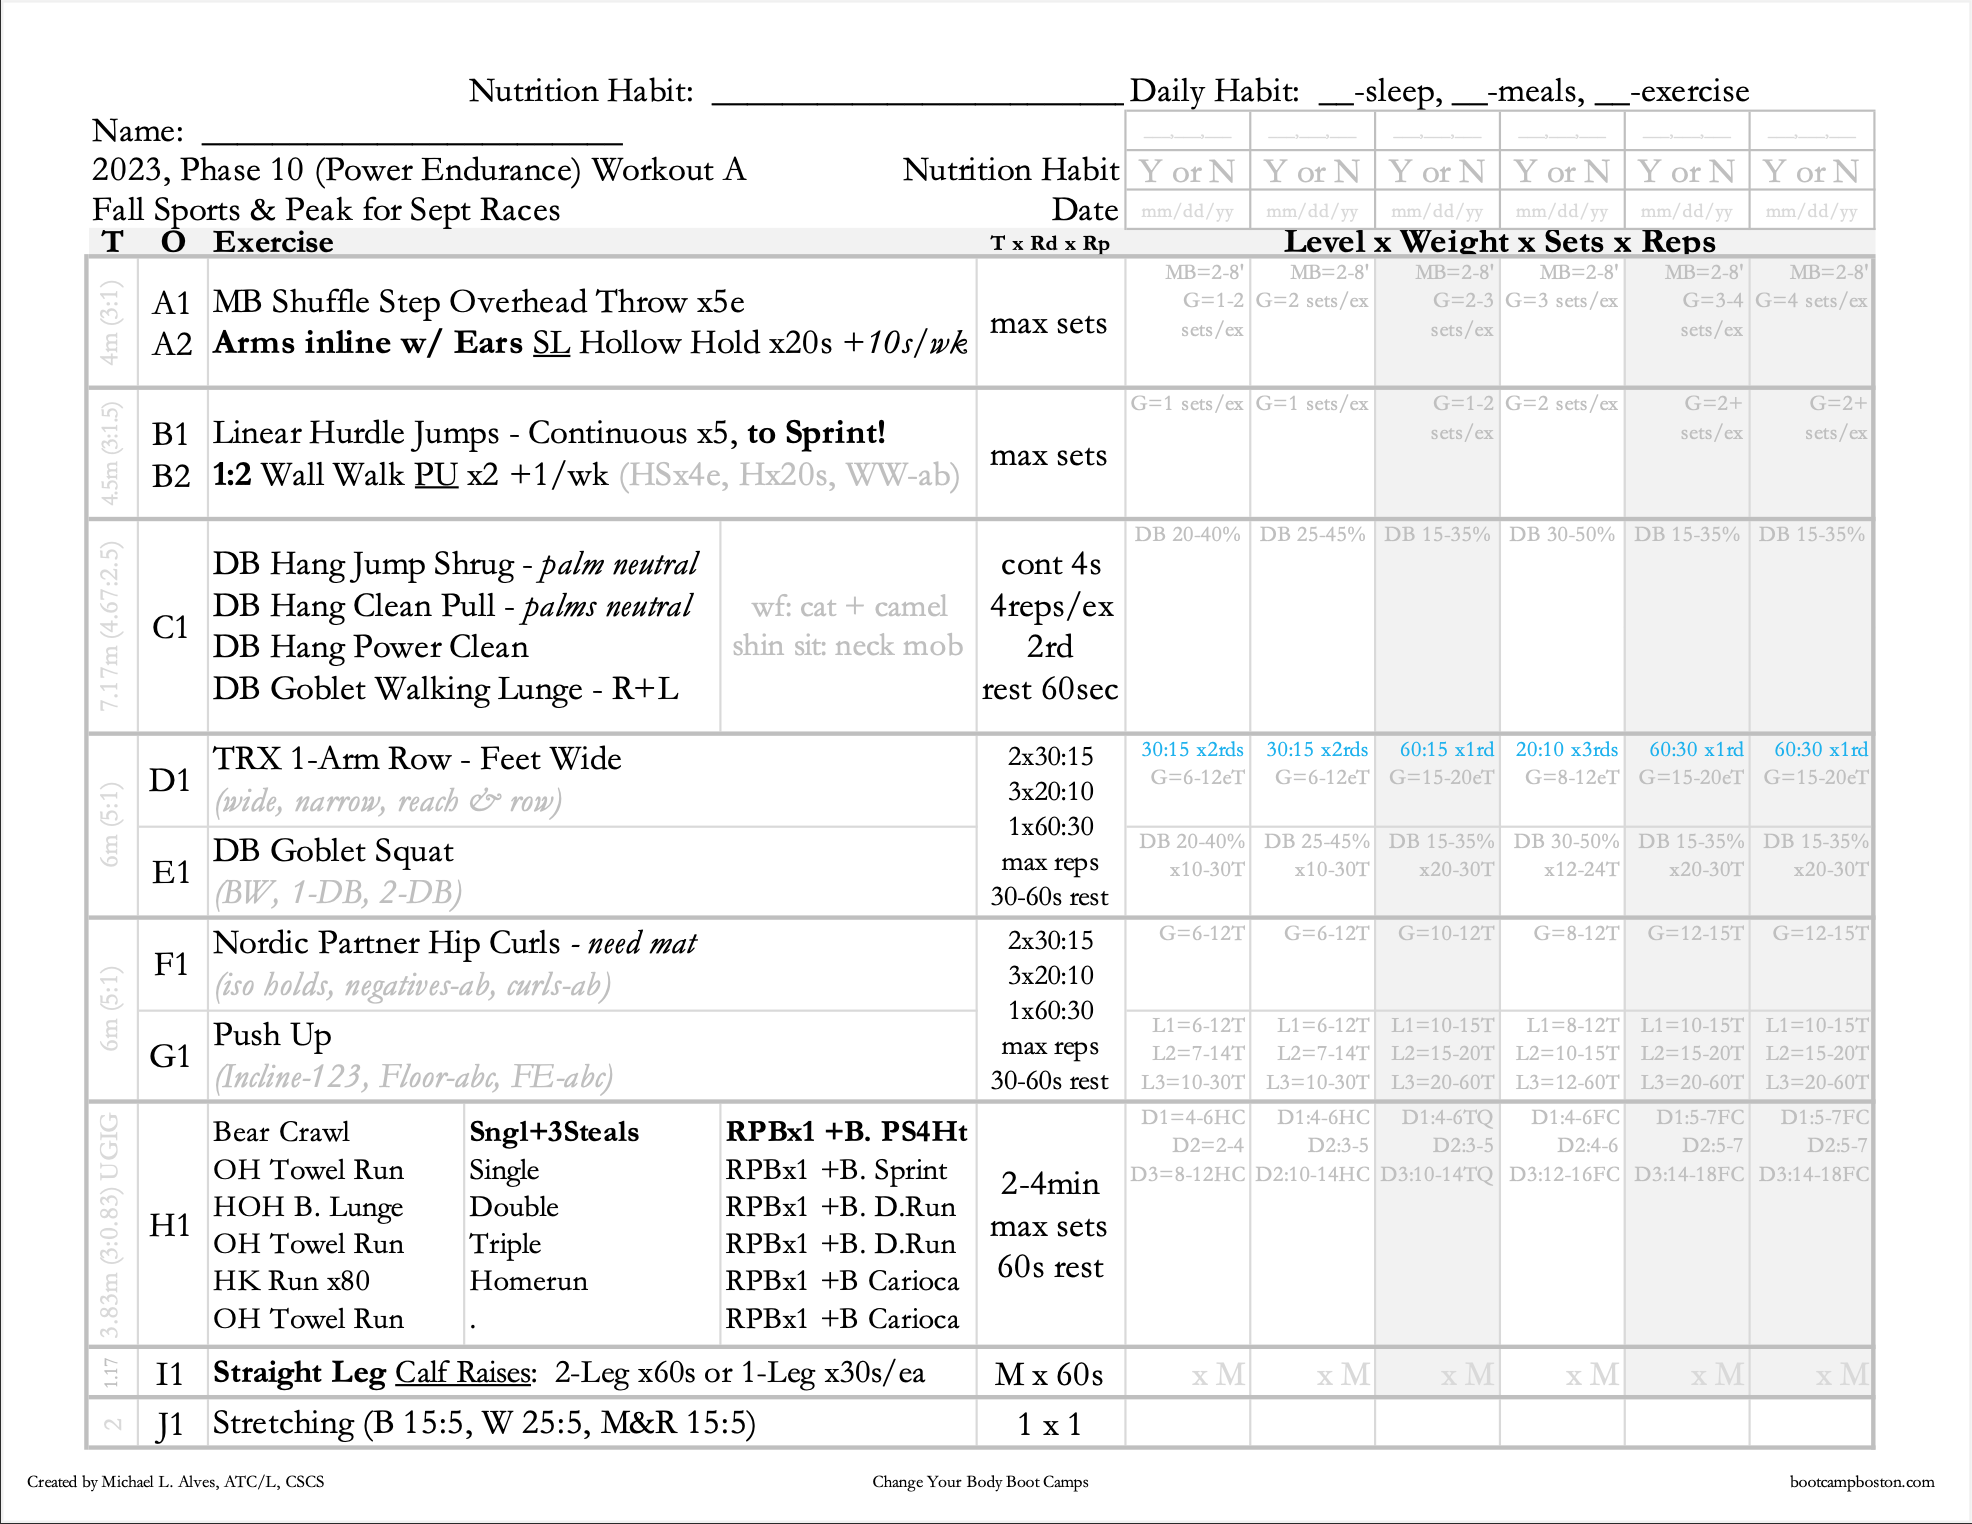Click 'Homerun' in H1 row
This screenshot has height=1524, width=1972.
click(x=528, y=1281)
